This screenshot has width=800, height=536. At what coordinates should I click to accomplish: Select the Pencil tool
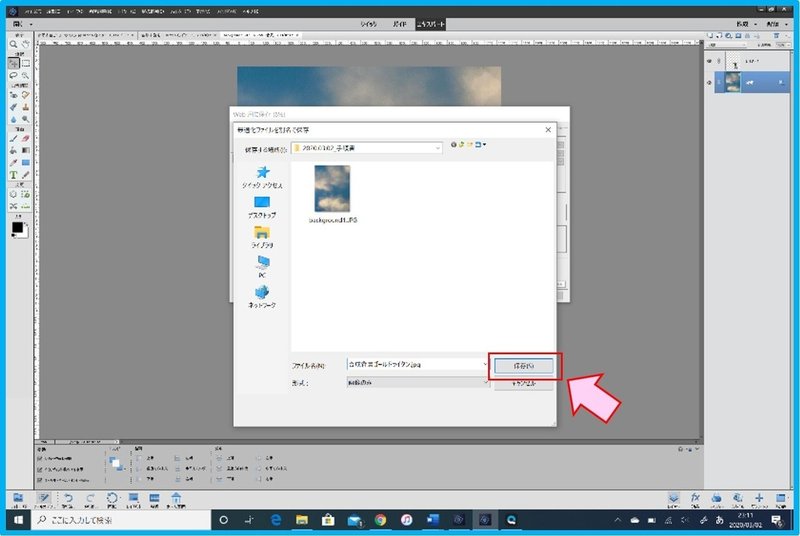(x=26, y=175)
